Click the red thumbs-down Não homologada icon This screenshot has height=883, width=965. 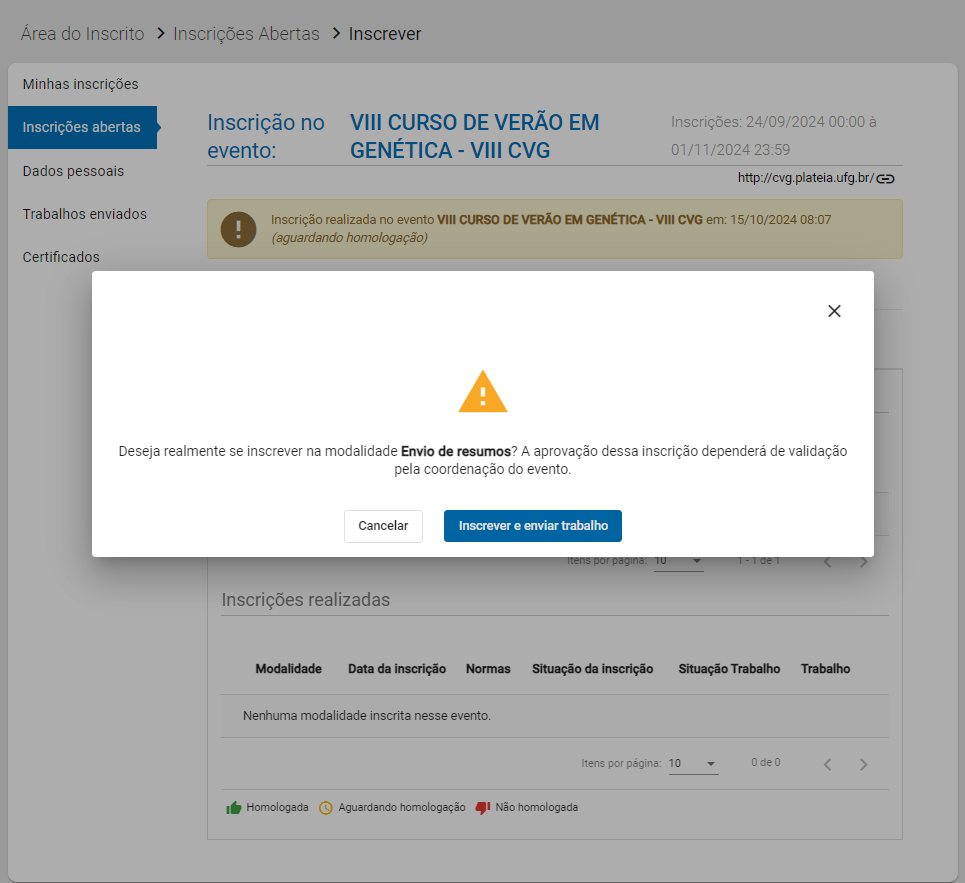click(483, 807)
